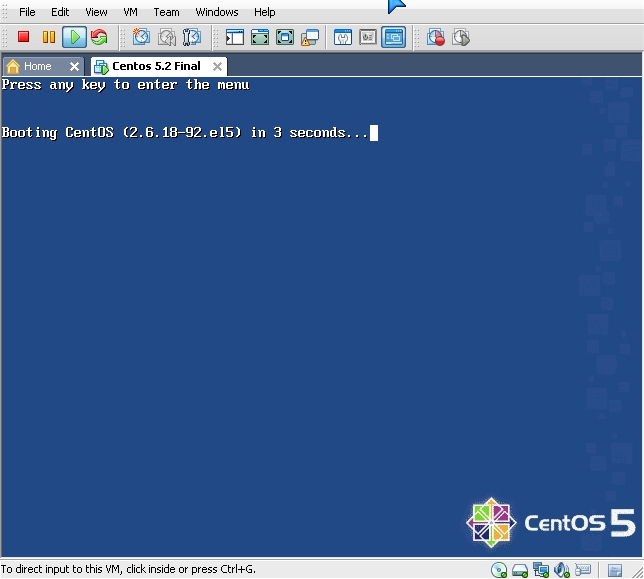
Task: Click the message log icon in status bar
Action: (x=615, y=570)
